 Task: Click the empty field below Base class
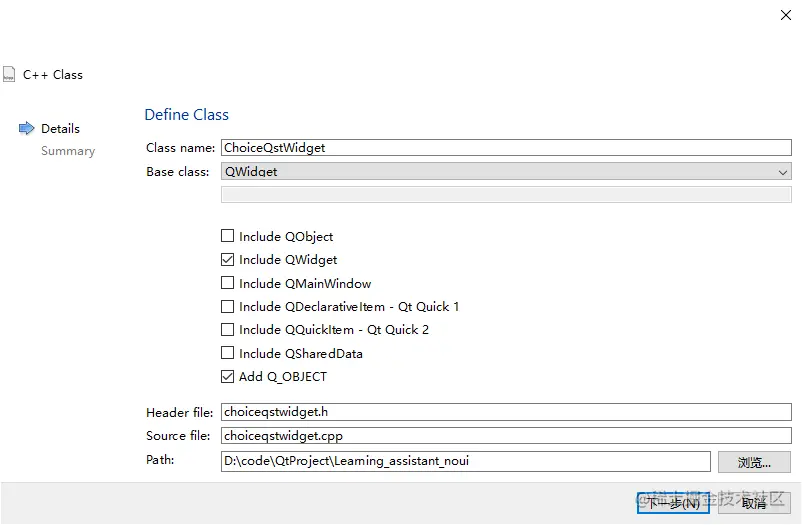pos(506,194)
